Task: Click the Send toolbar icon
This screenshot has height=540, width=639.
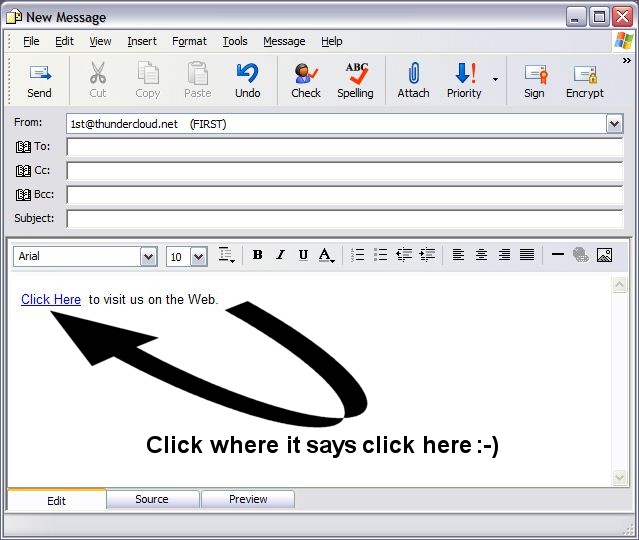Action: tap(40, 81)
